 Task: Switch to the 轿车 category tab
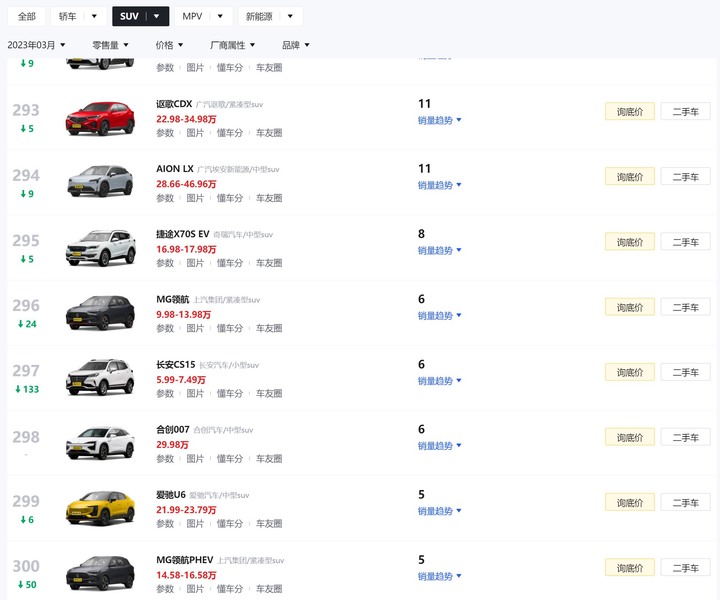[68, 17]
